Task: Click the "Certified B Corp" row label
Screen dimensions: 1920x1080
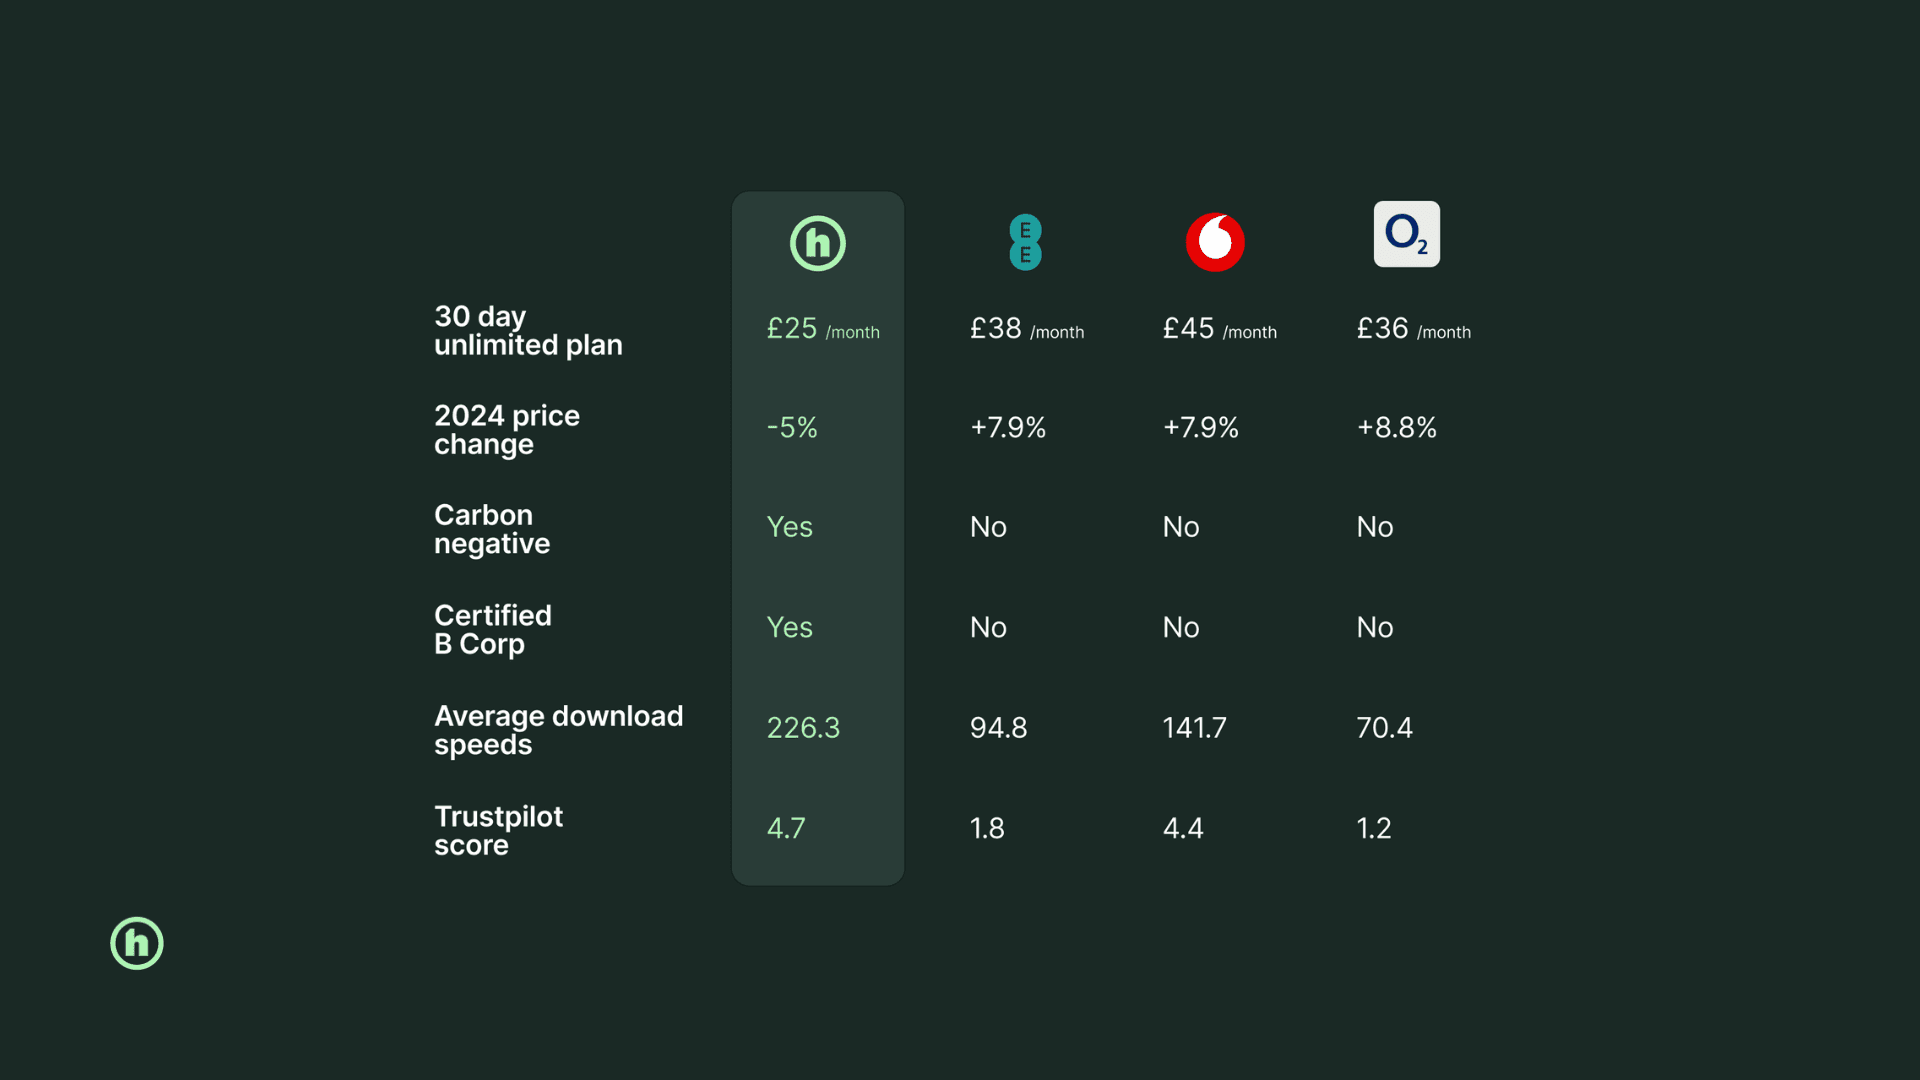Action: 492,629
